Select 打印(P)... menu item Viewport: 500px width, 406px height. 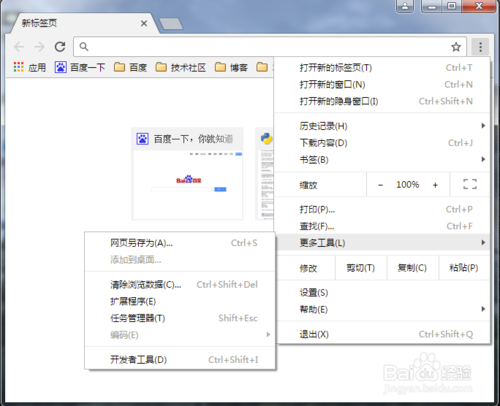[x=382, y=209]
